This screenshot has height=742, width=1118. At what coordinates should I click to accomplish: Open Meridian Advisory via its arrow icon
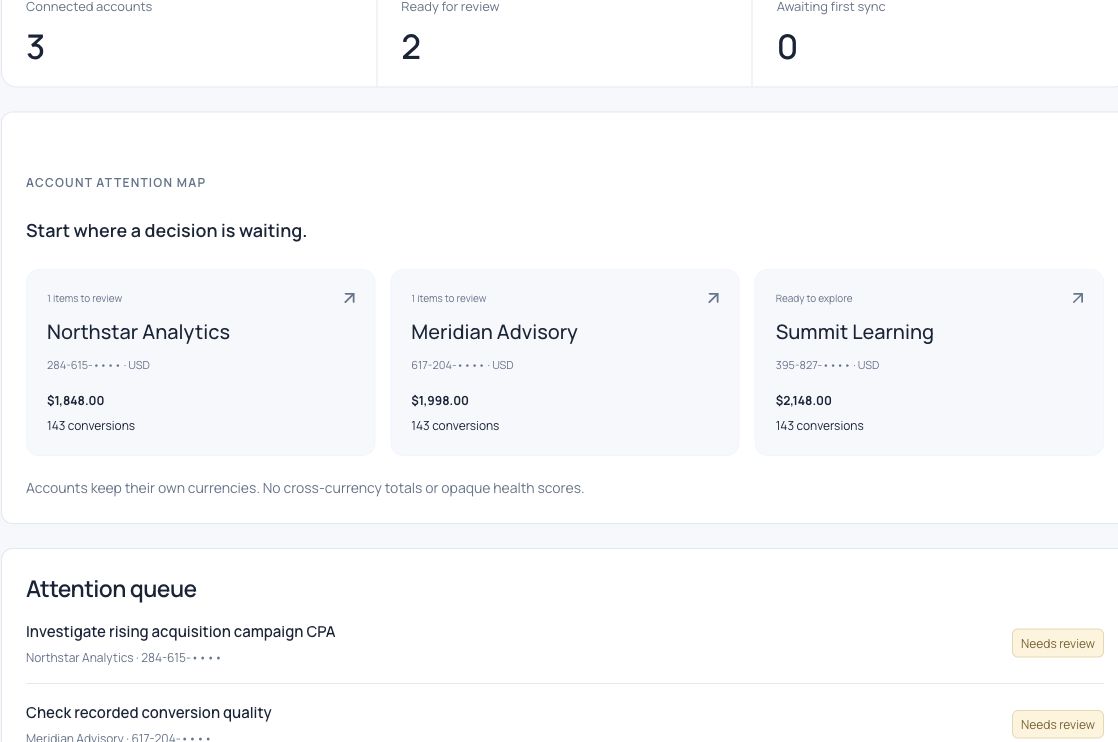tap(713, 298)
